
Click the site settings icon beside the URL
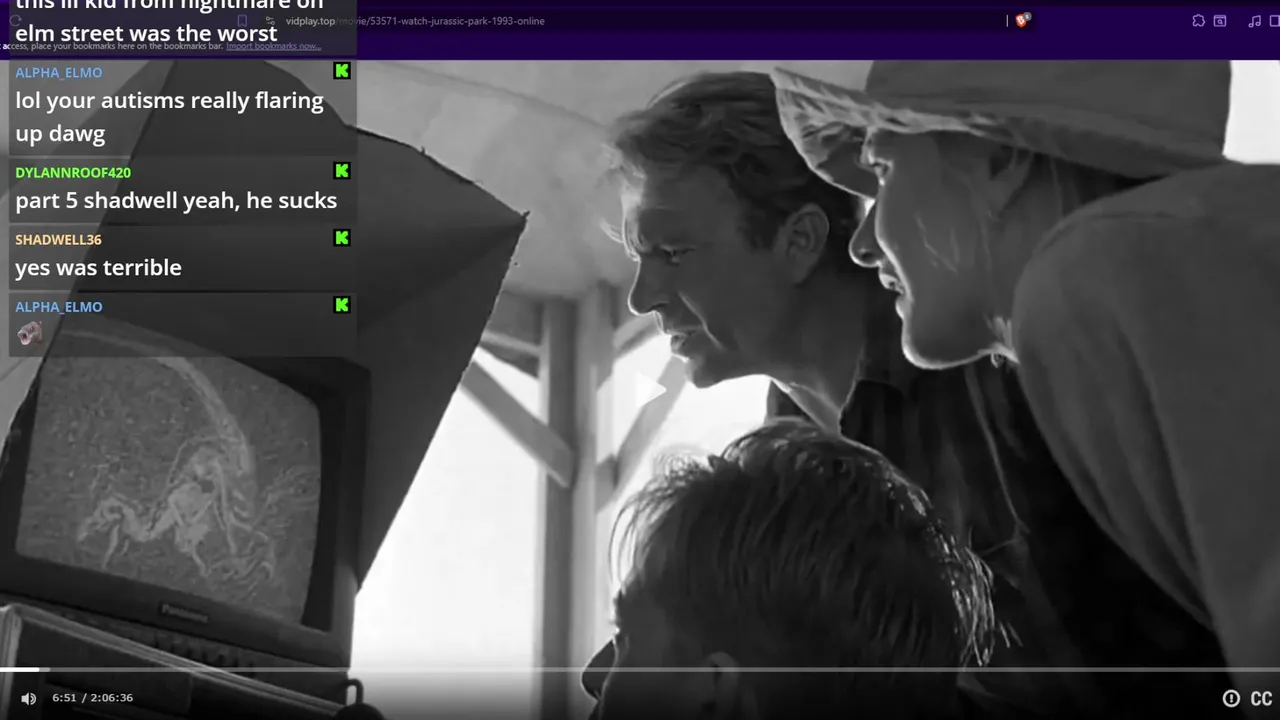tap(270, 21)
